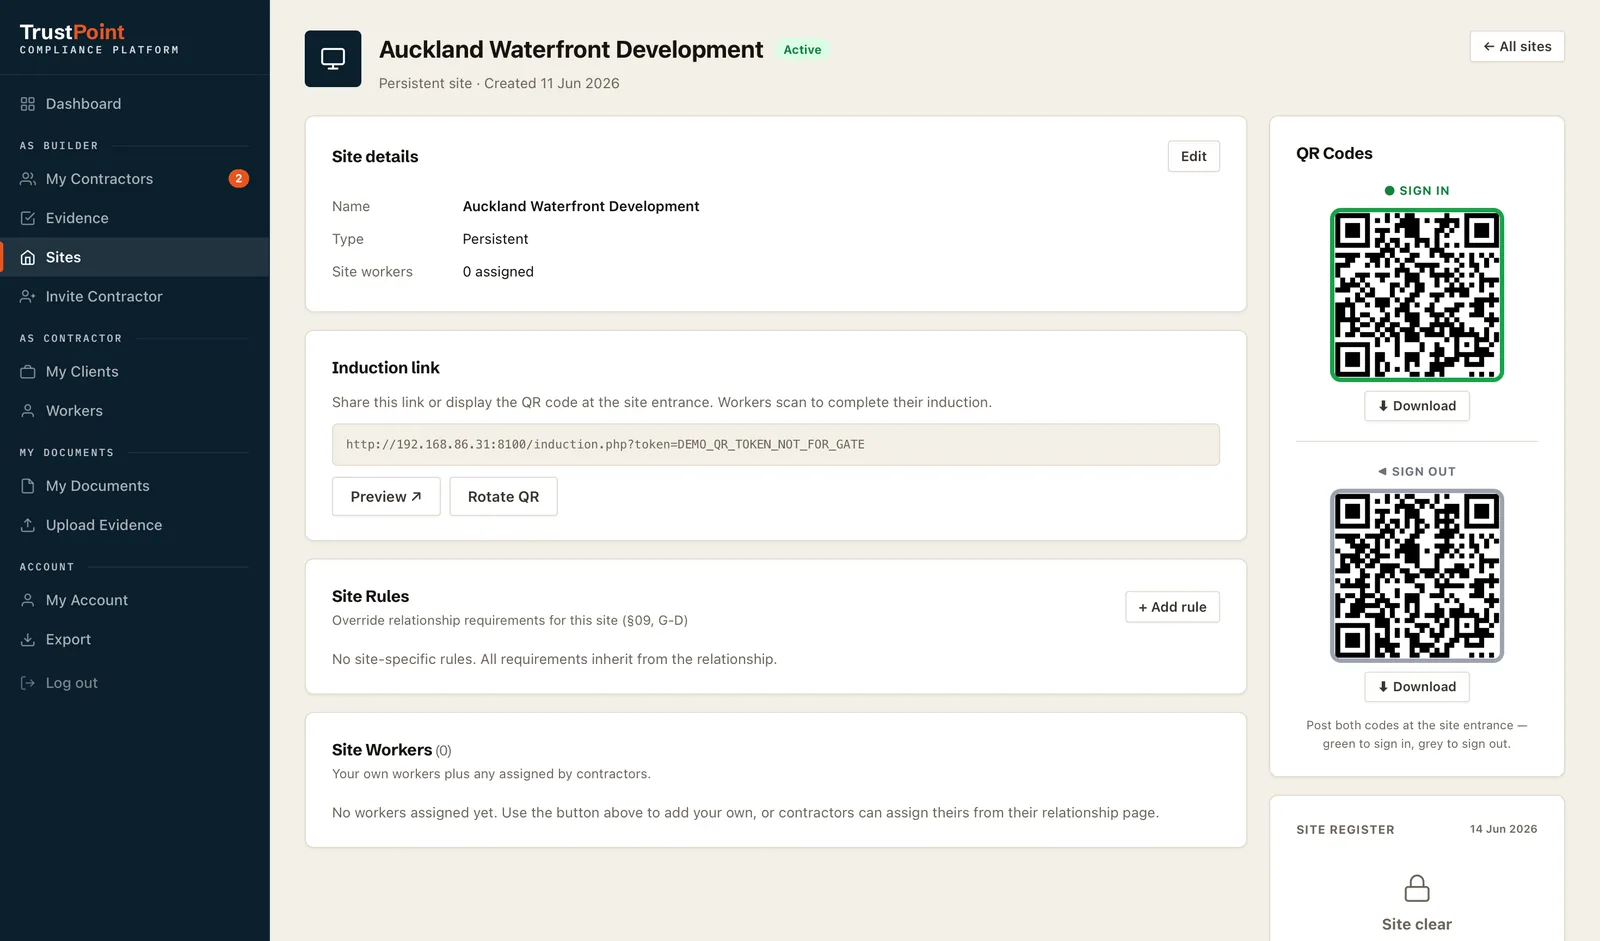
Task: Click the Add rule button
Action: [1172, 607]
